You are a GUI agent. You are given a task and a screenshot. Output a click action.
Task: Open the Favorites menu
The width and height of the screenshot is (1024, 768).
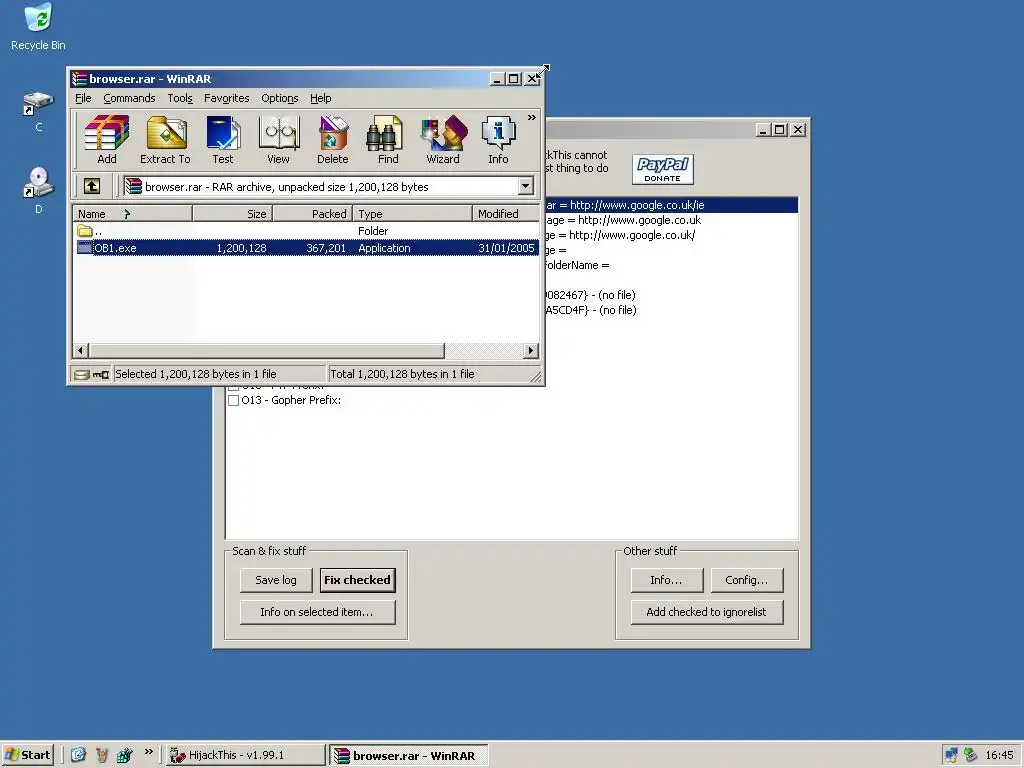227,98
